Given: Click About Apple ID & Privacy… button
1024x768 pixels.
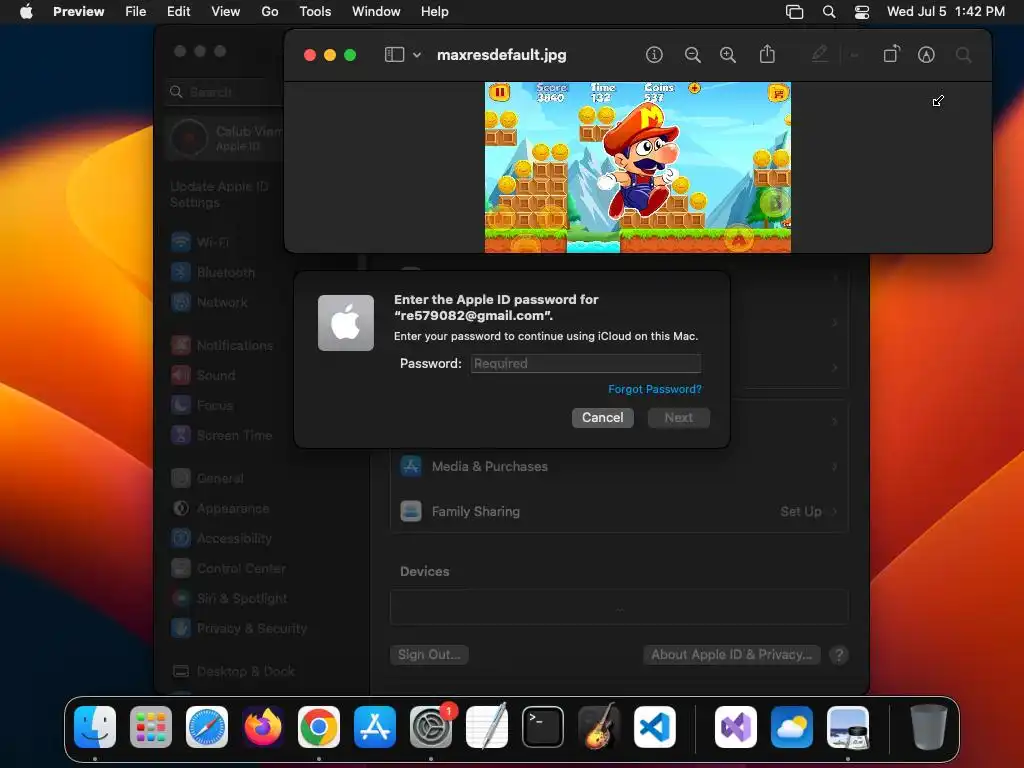Looking at the screenshot, I should point(731,654).
